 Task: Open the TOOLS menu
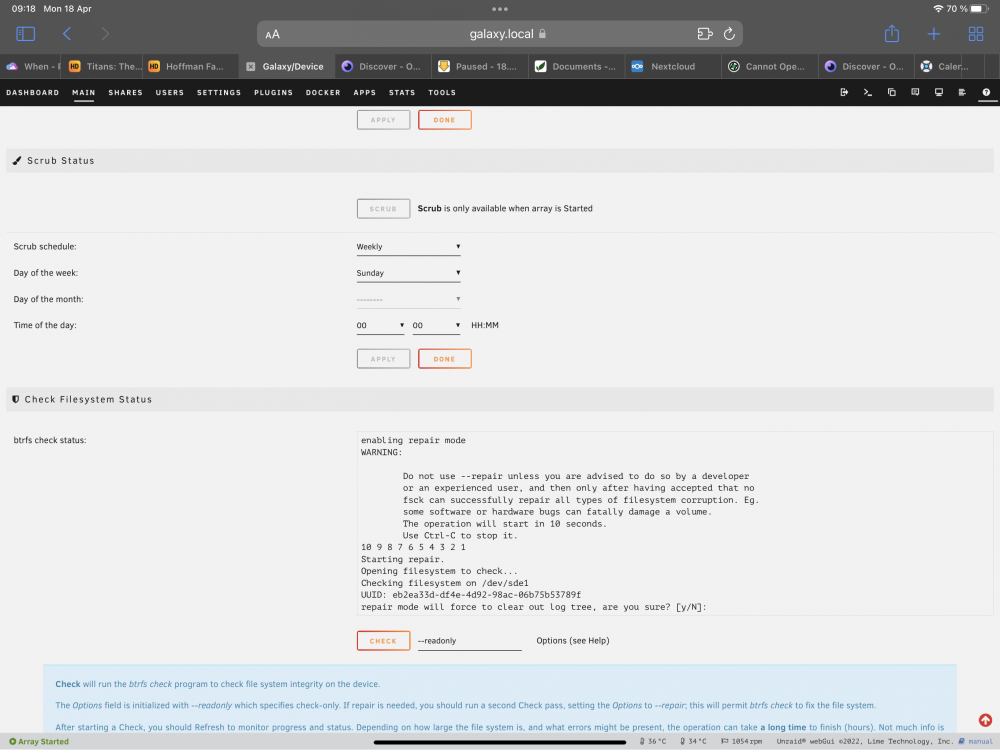(442, 92)
